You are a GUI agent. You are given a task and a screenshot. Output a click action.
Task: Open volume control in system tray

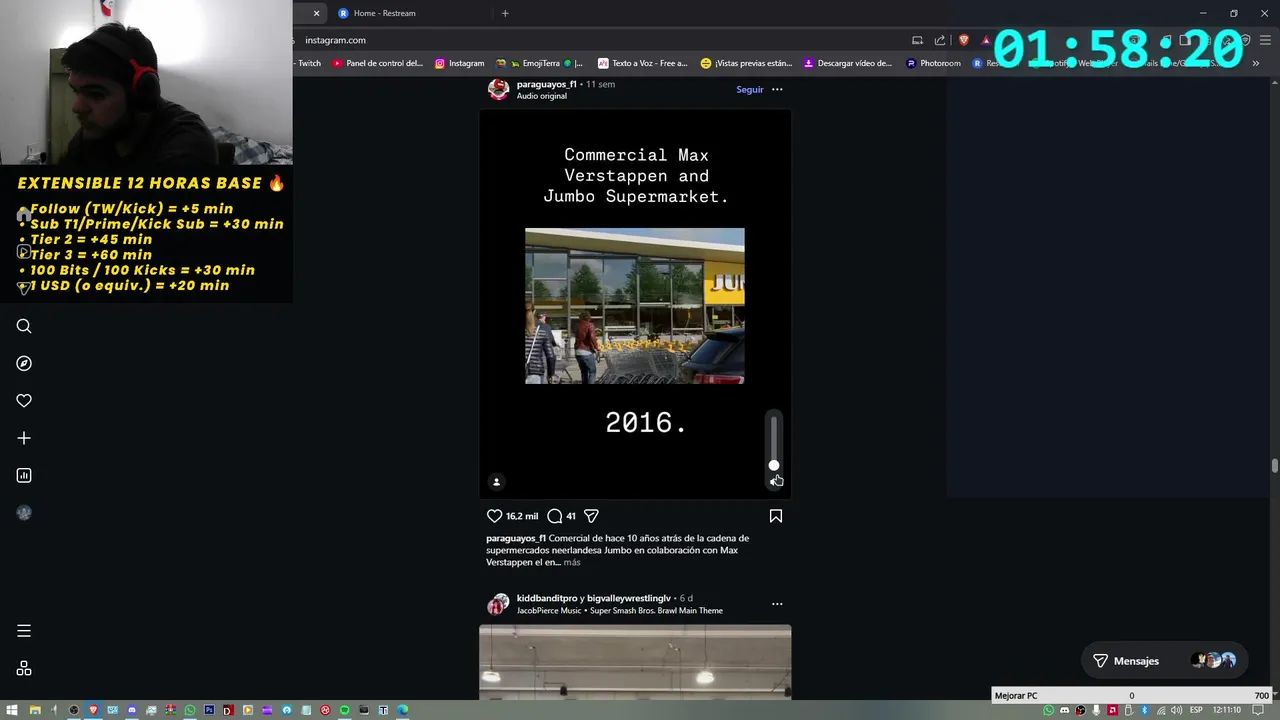pyautogui.click(x=1177, y=710)
